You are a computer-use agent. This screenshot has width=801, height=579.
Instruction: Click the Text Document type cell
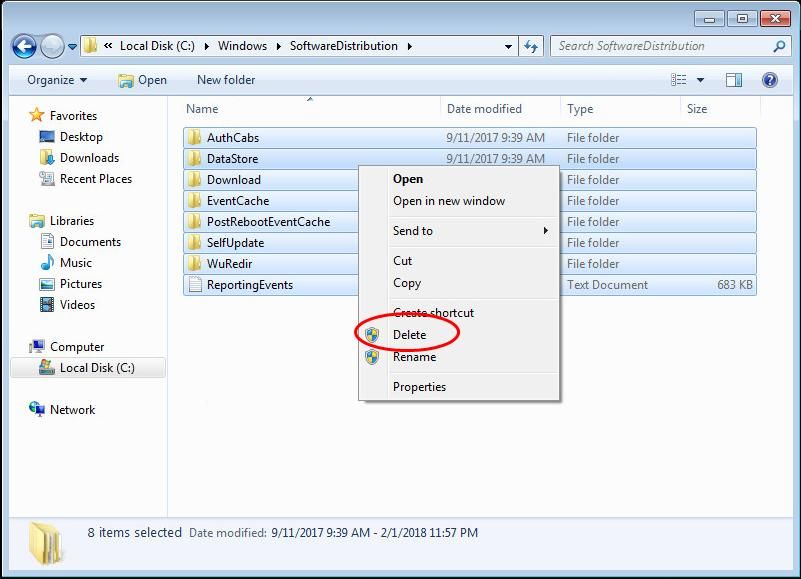(x=607, y=285)
